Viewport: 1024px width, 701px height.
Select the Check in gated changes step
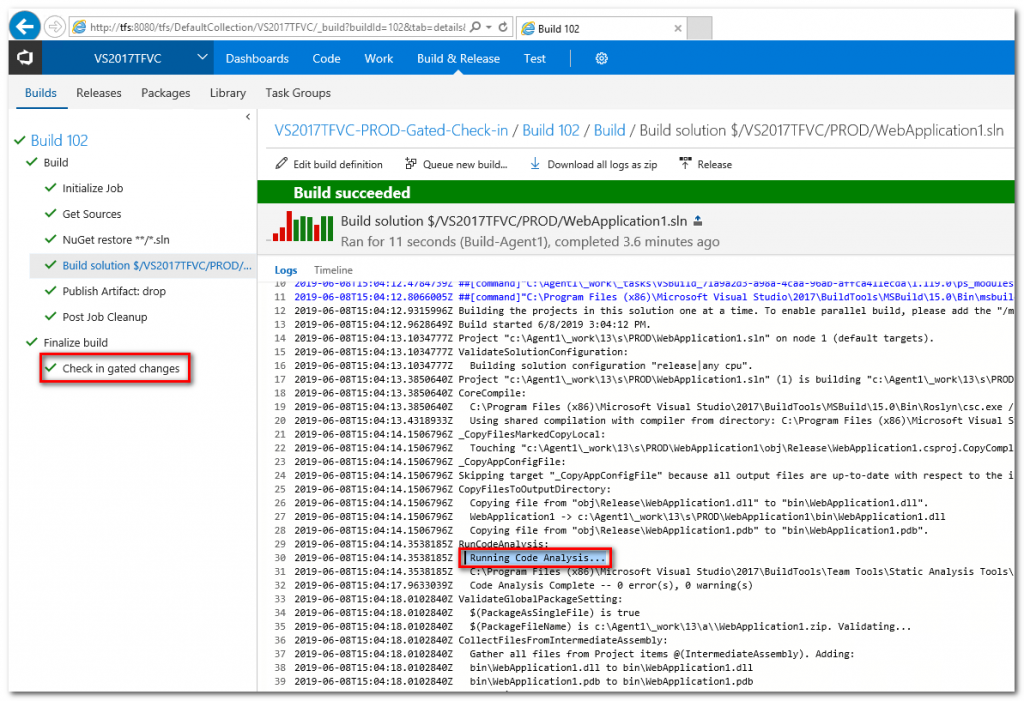[121, 368]
